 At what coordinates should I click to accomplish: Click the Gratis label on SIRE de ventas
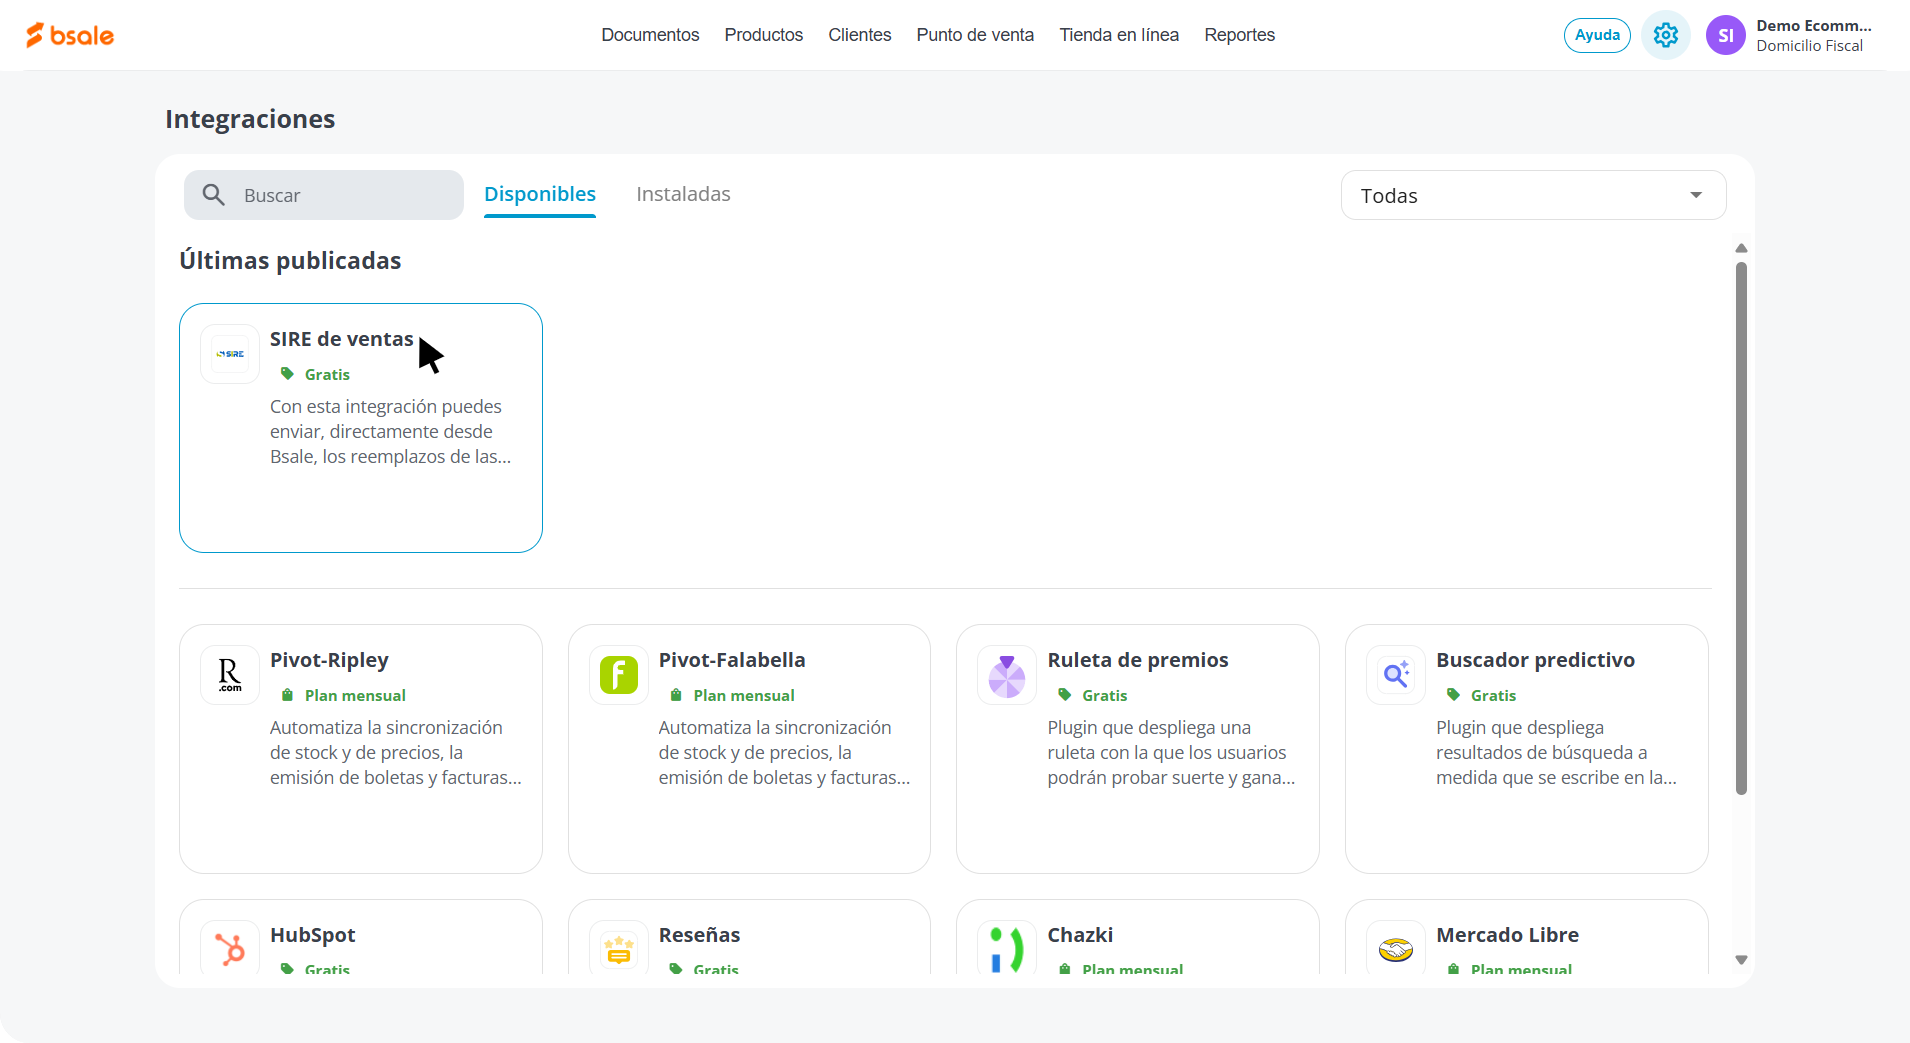[x=327, y=374]
